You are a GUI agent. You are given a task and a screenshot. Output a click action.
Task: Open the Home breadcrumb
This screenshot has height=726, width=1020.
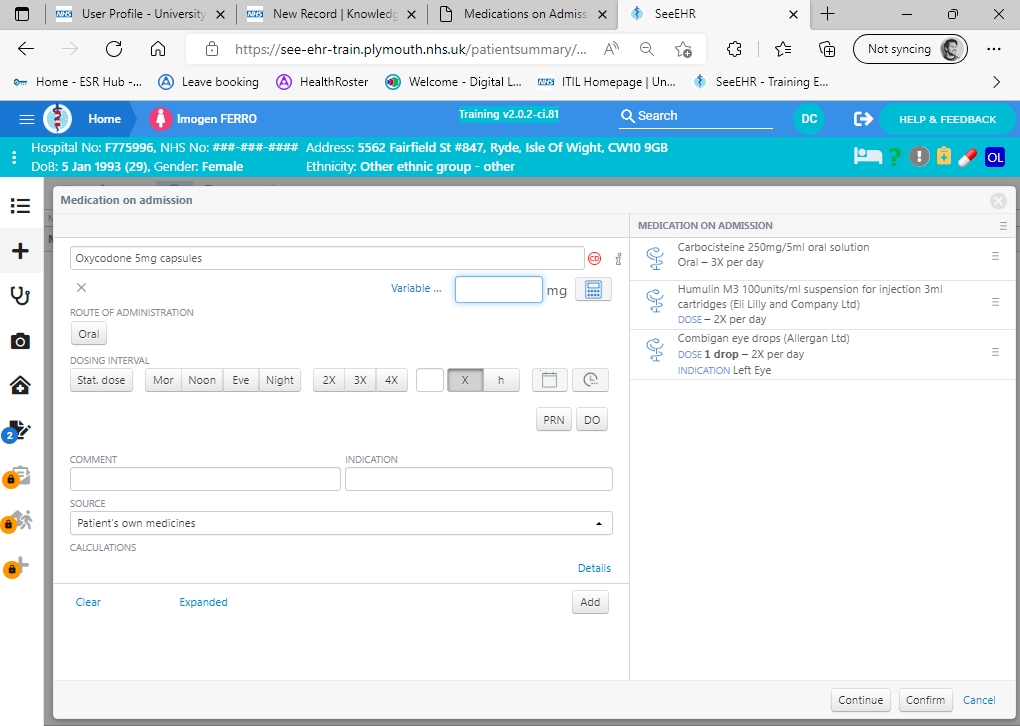[104, 119]
